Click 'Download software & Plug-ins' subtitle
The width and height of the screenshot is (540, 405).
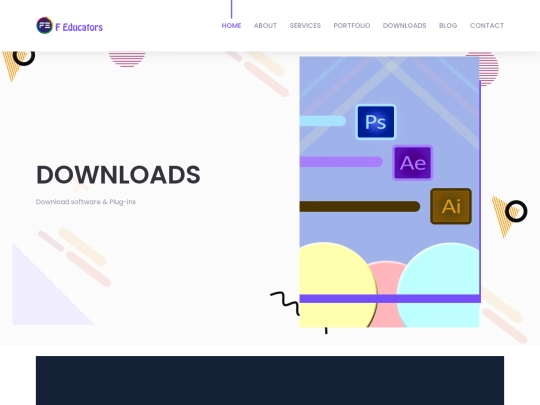click(86, 202)
